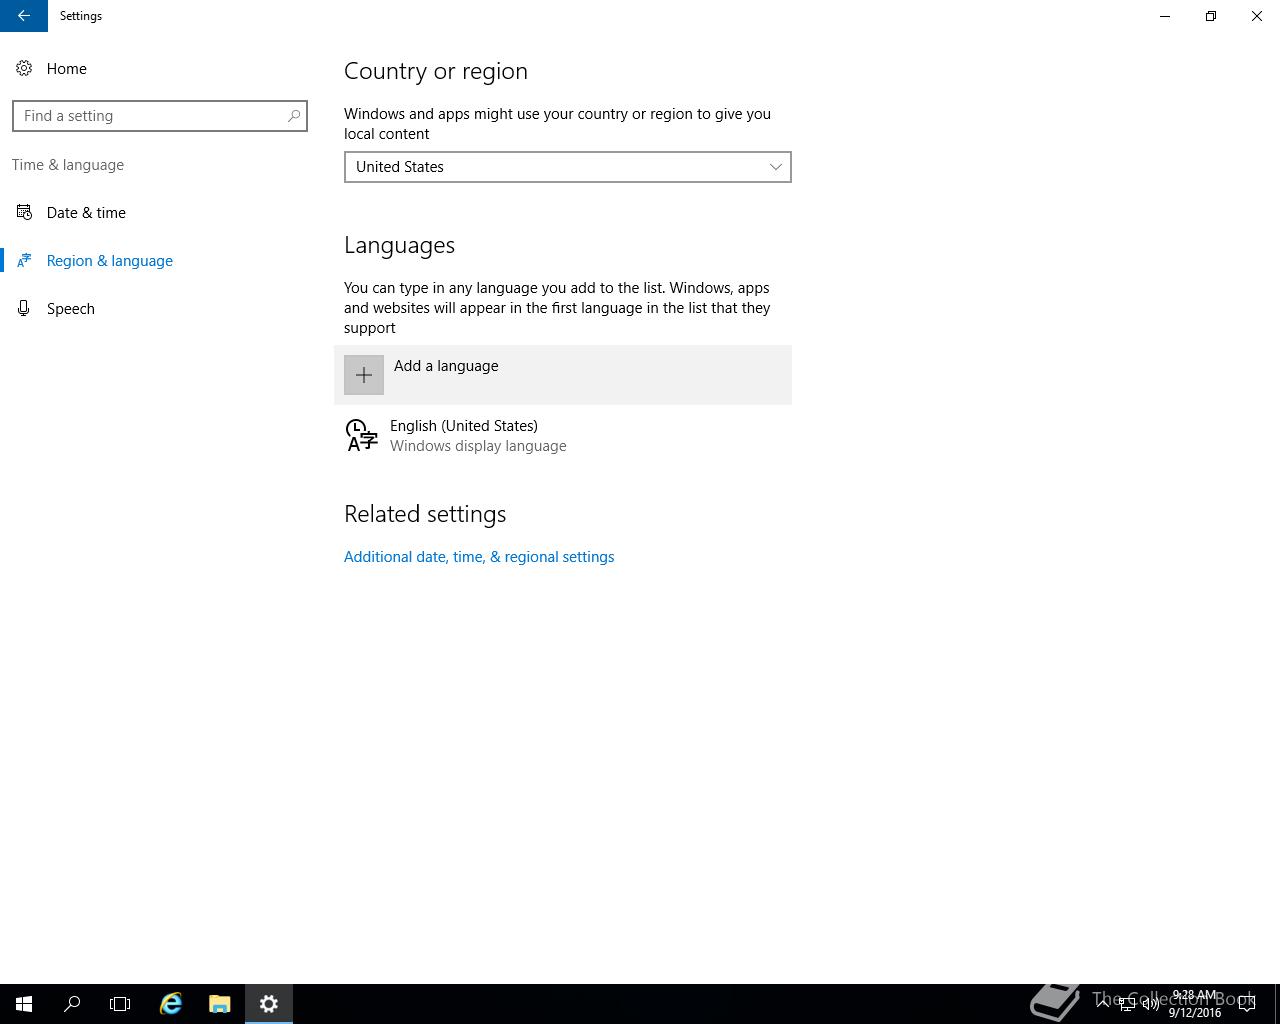Select the English (United States) language icon
The width and height of the screenshot is (1280, 1024).
click(x=362, y=435)
